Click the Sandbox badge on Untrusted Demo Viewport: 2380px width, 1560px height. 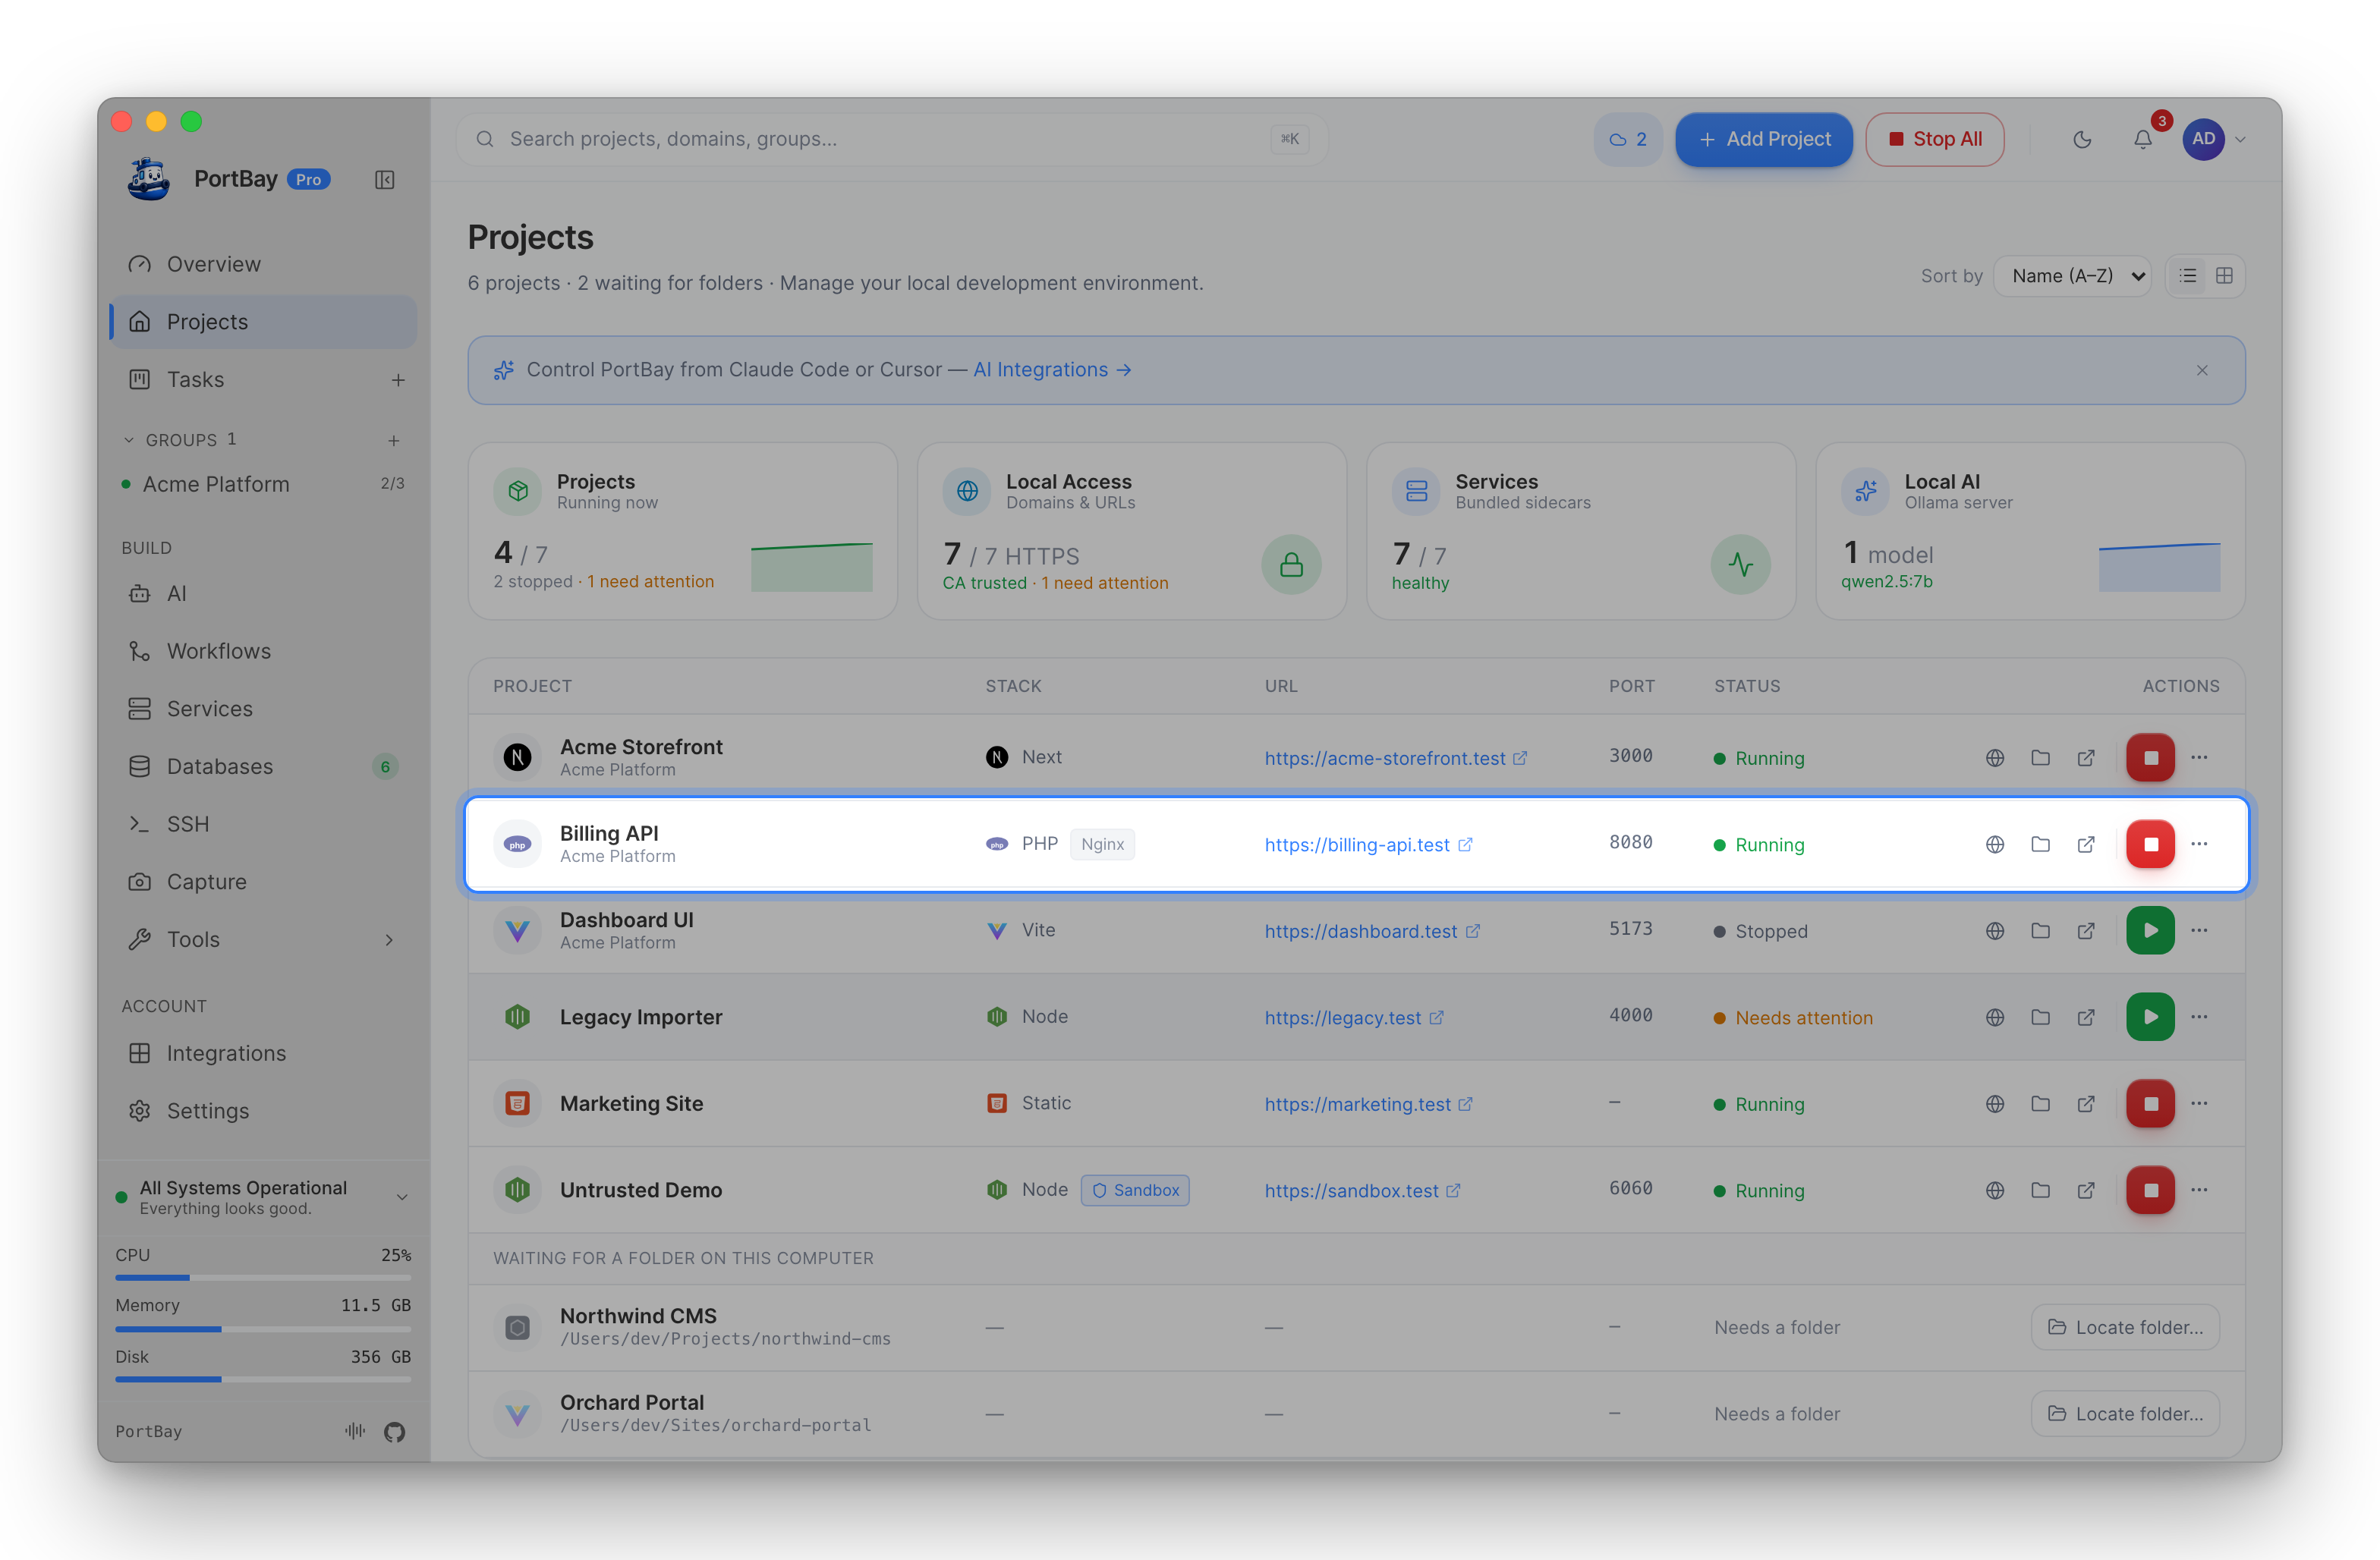1135,1190
